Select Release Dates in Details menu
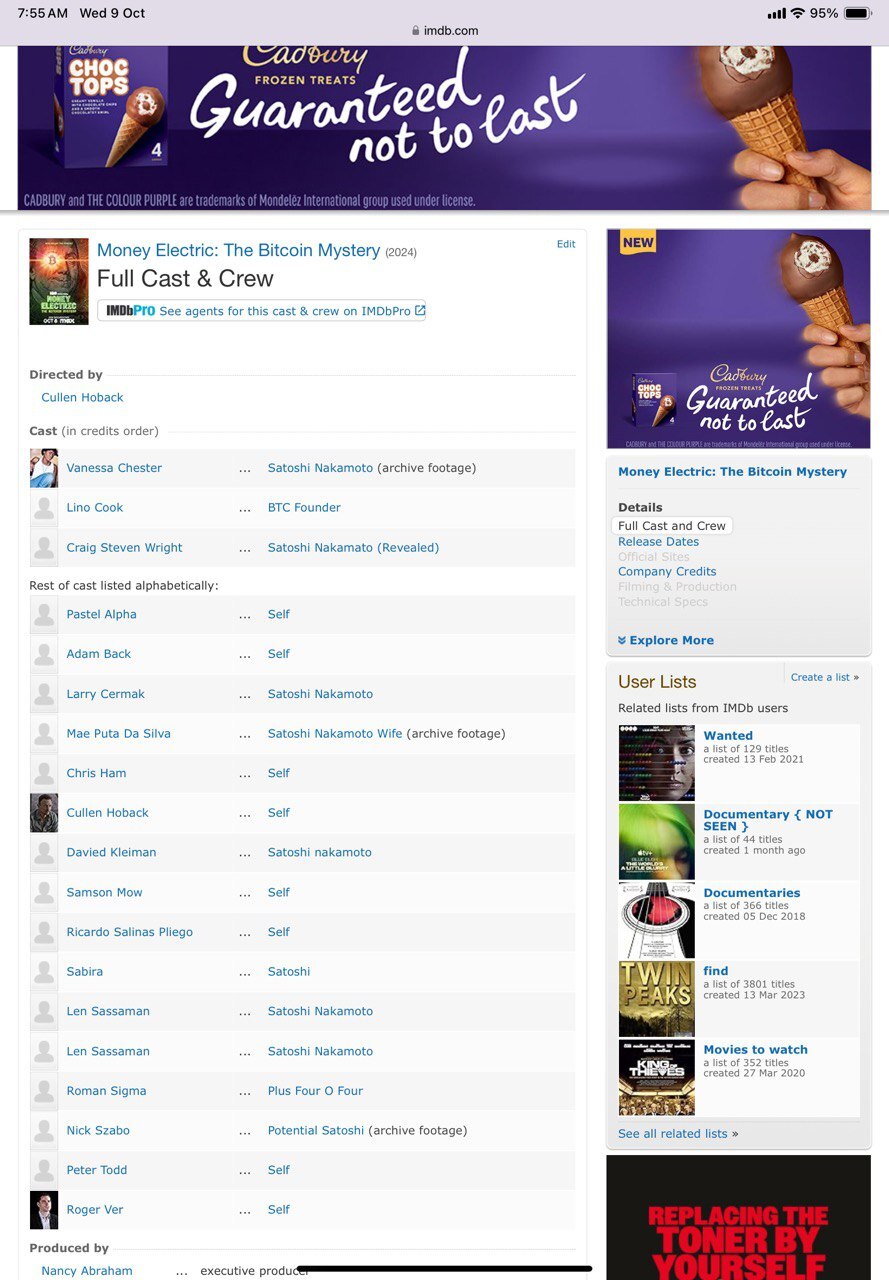This screenshot has width=889, height=1280. (658, 542)
